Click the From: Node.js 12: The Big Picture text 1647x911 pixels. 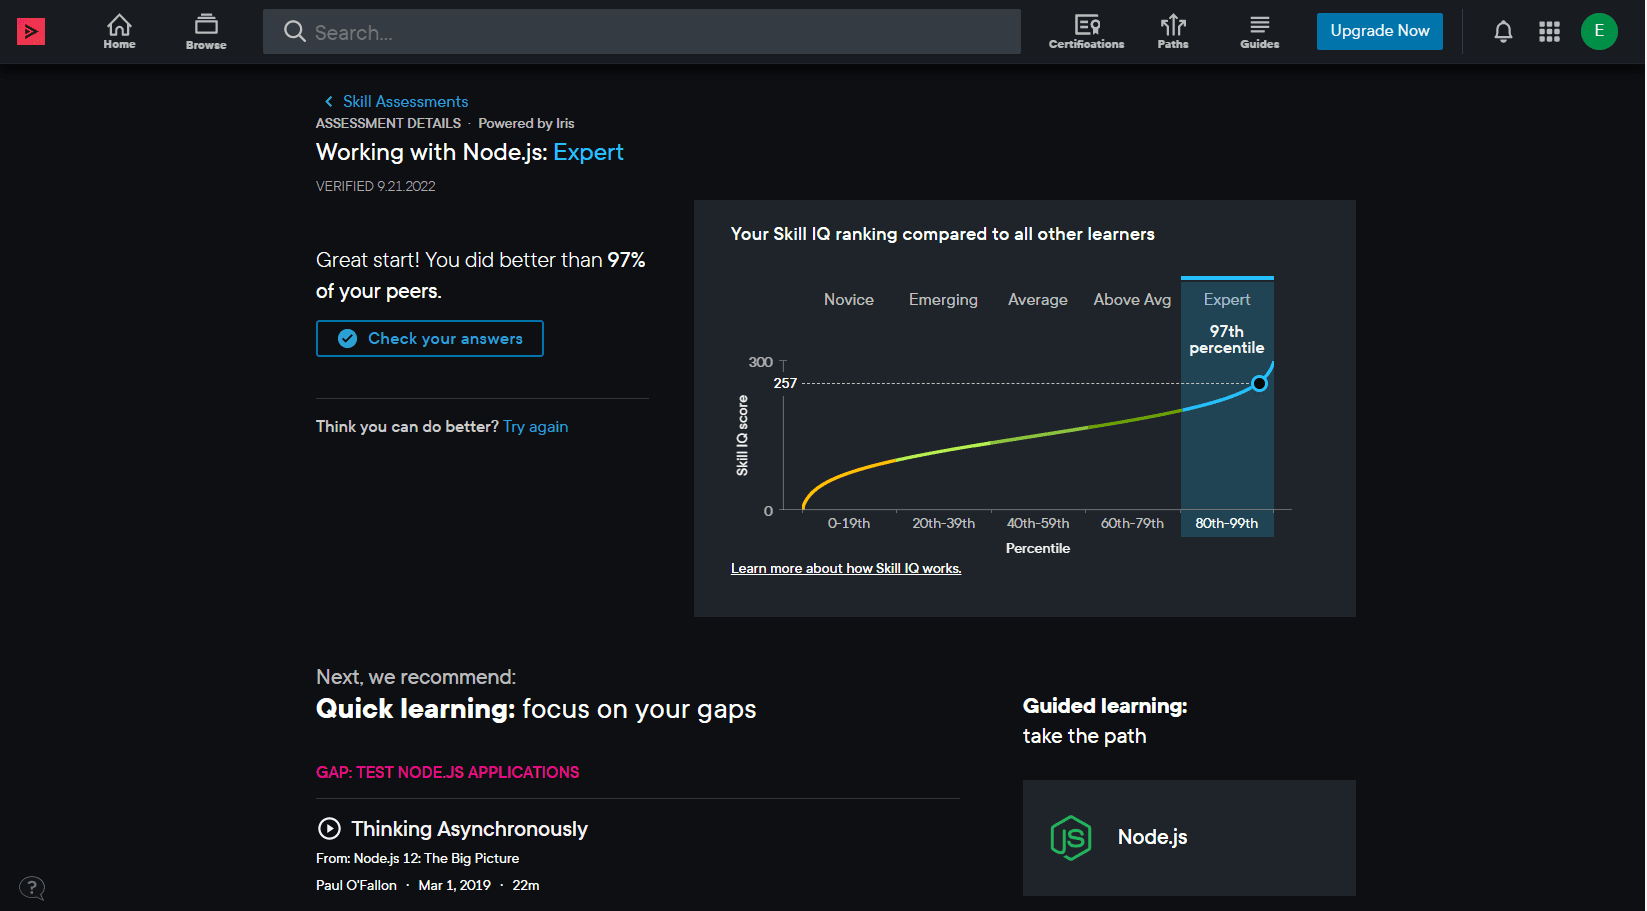417,858
